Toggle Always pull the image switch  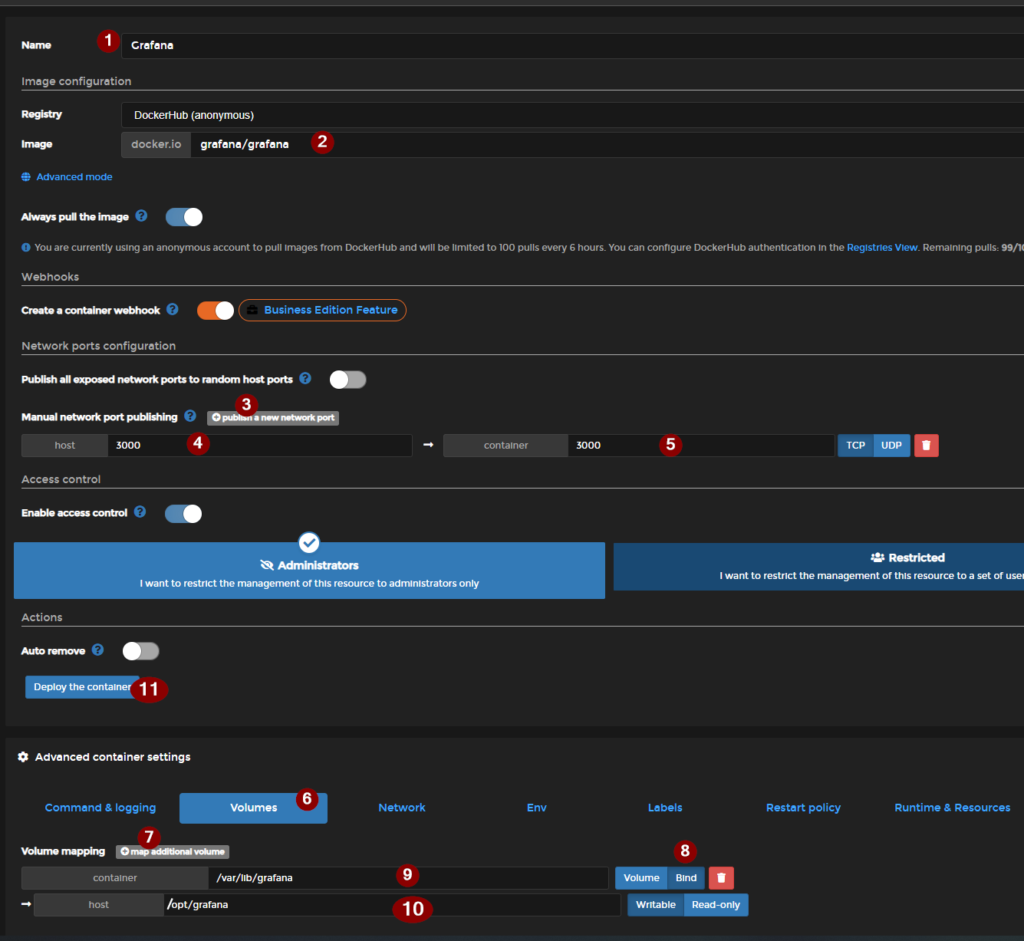[x=184, y=217]
